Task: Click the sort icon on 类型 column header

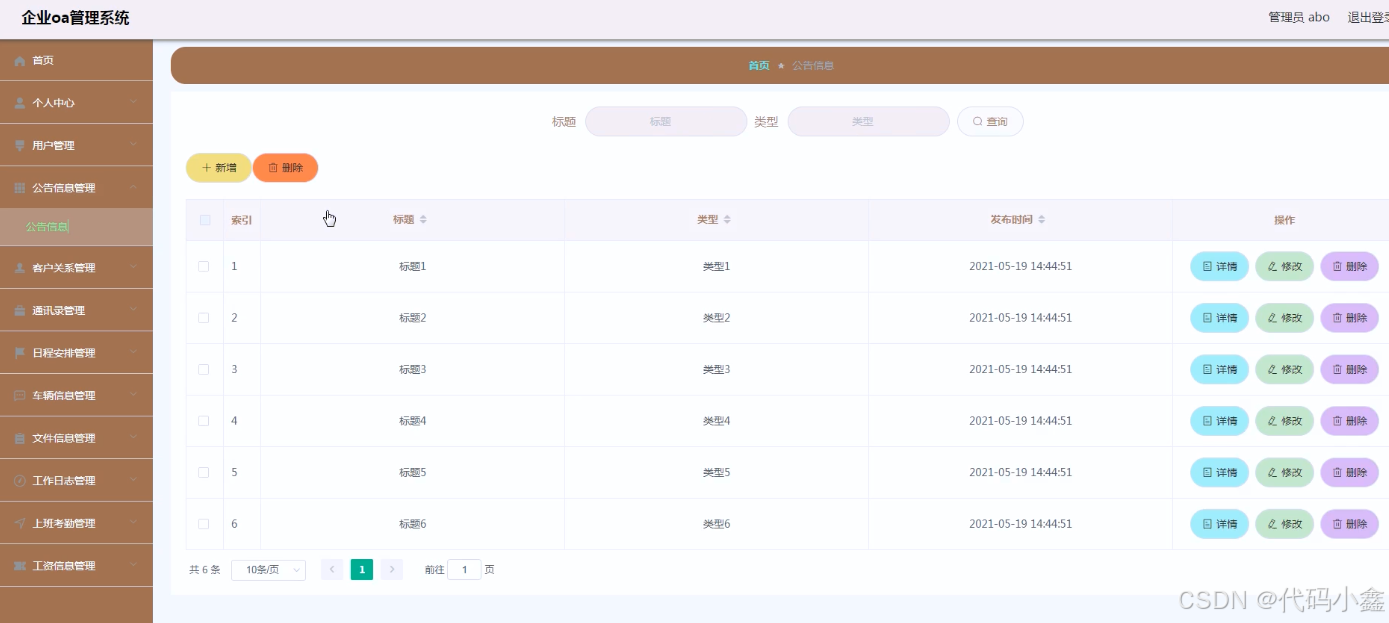Action: coord(727,219)
